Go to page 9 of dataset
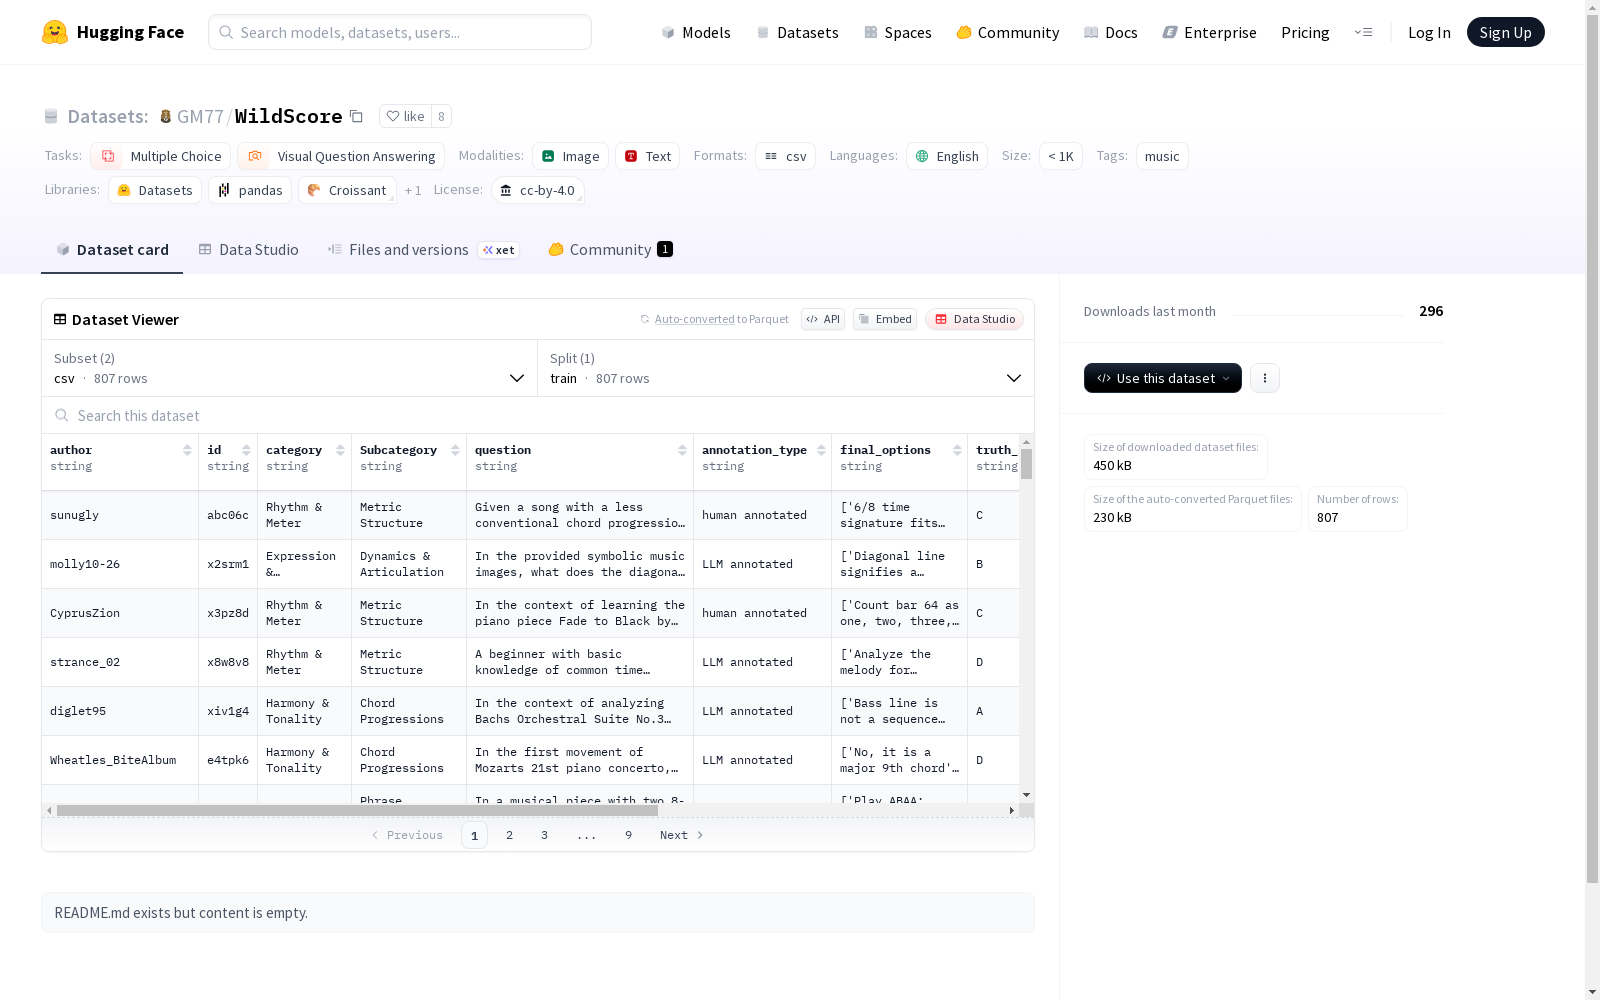The width and height of the screenshot is (1600, 1000). point(628,835)
